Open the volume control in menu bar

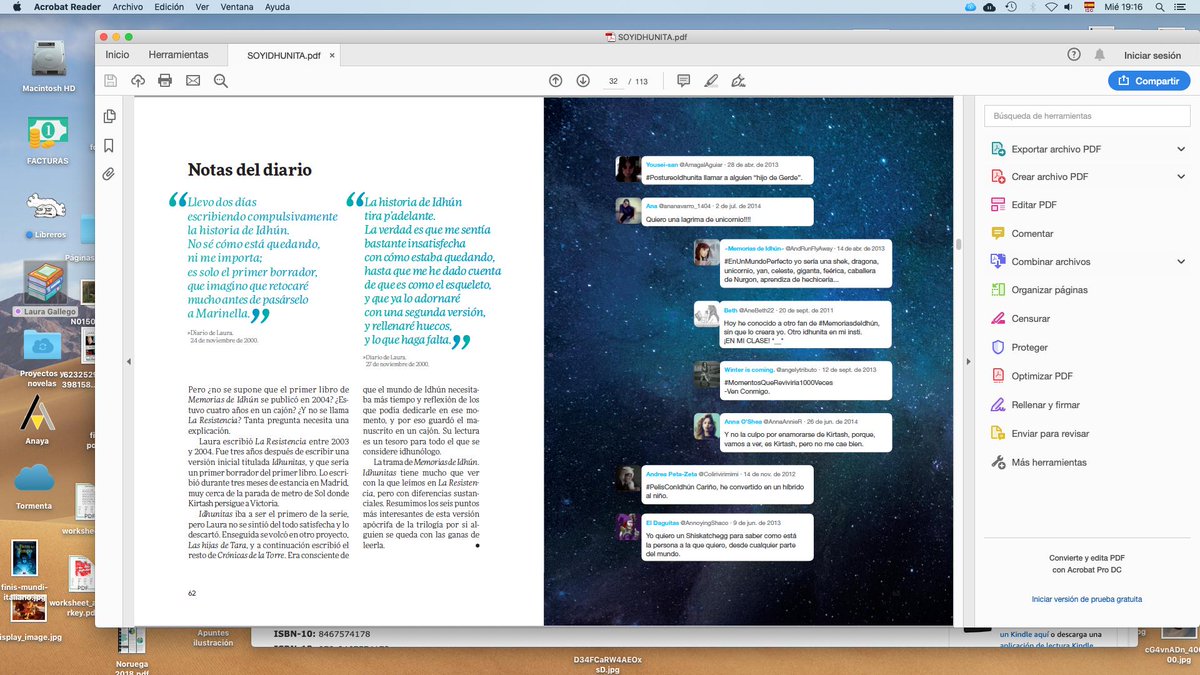1069,7
